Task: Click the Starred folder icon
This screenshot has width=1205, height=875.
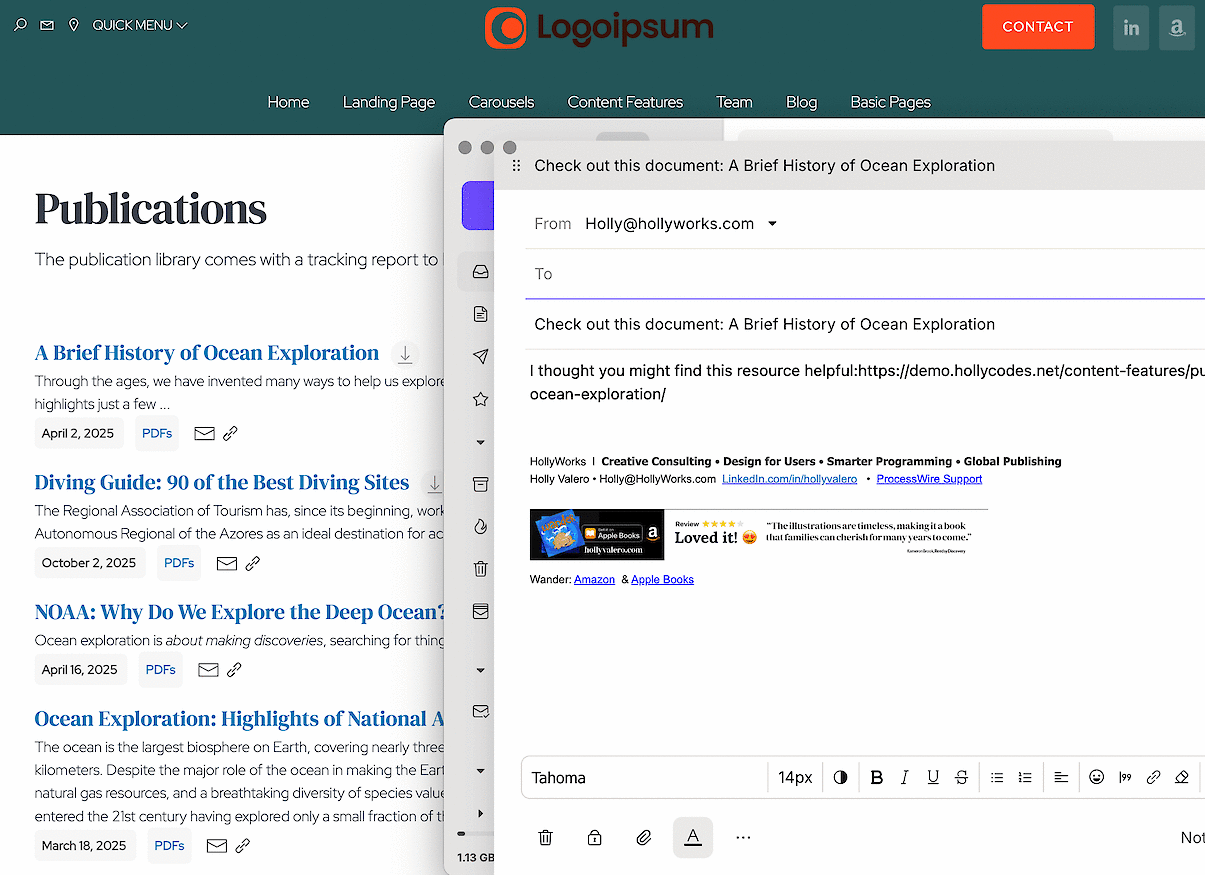Action: 480,399
